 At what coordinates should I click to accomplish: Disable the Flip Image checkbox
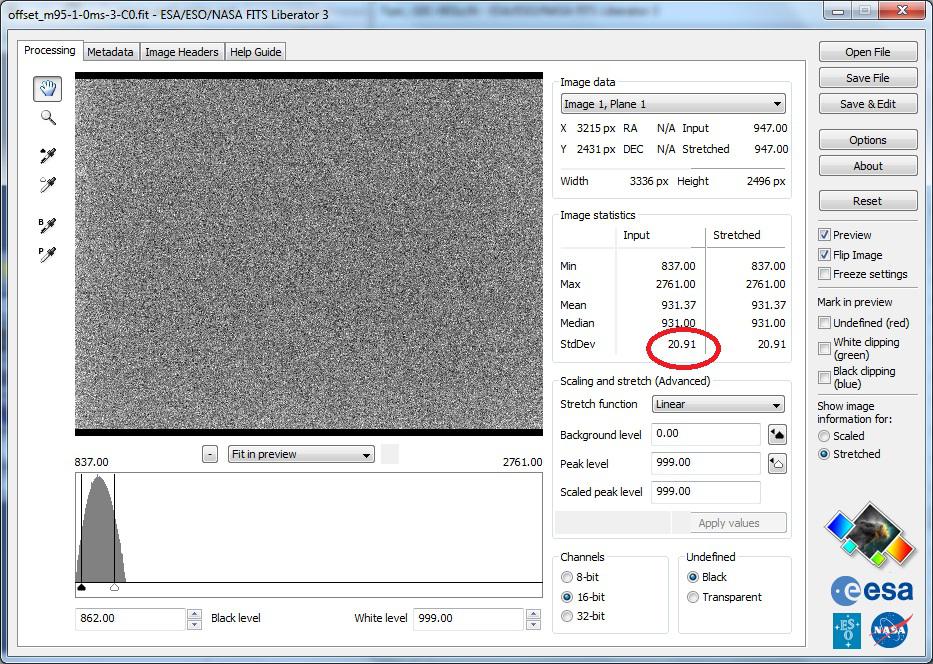tap(824, 255)
